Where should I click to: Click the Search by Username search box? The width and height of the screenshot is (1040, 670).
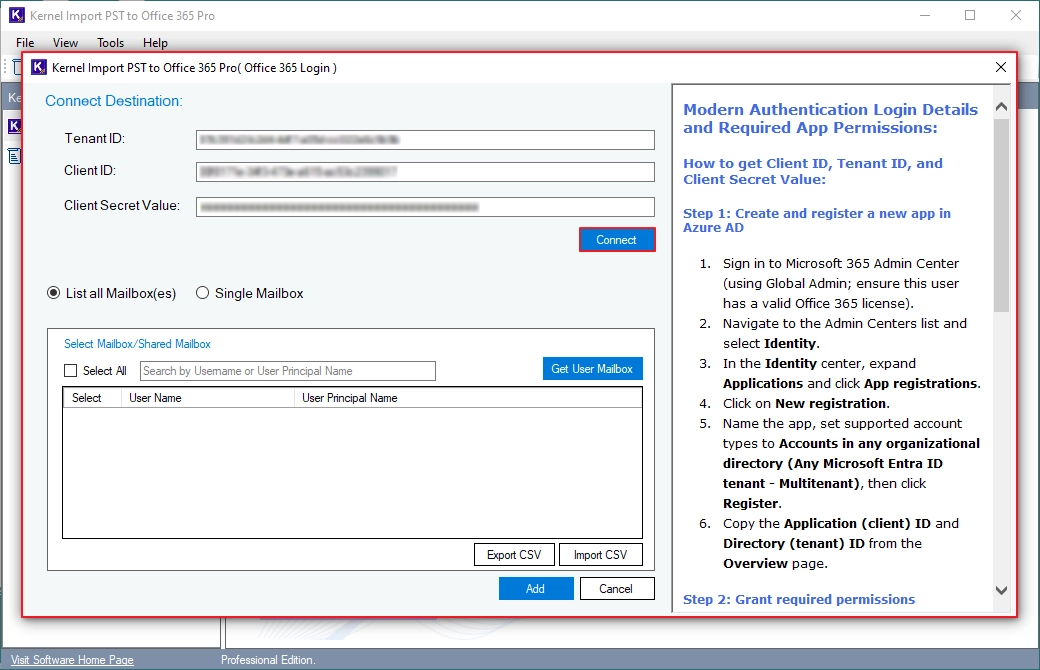point(288,371)
